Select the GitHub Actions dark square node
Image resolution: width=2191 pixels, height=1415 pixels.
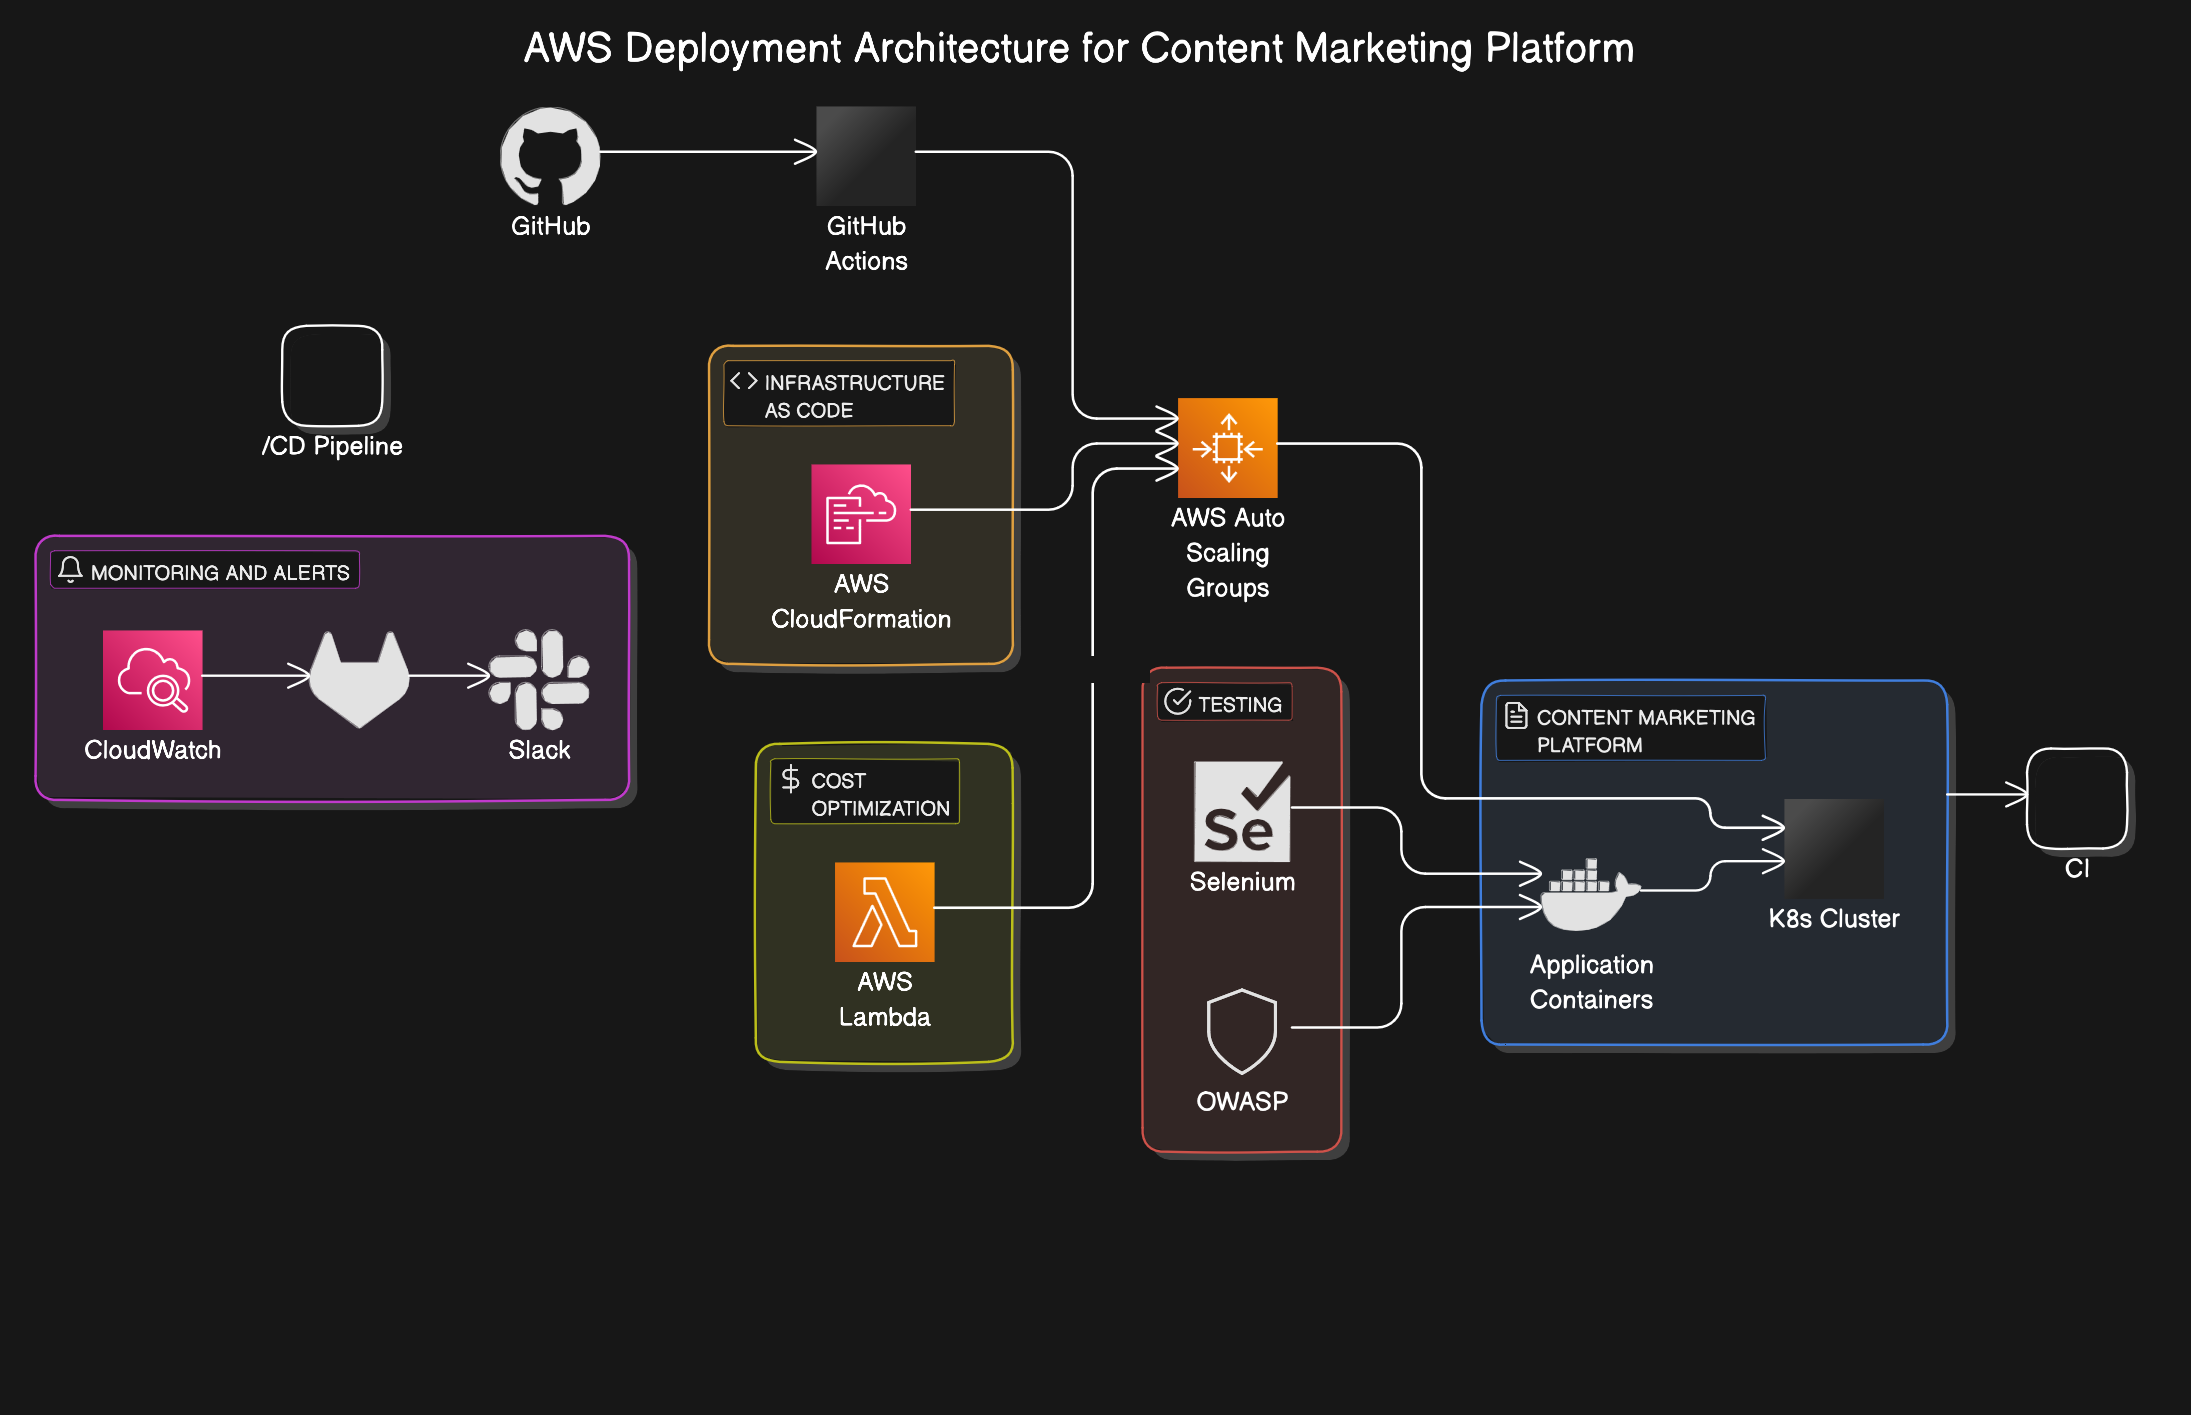tap(866, 156)
